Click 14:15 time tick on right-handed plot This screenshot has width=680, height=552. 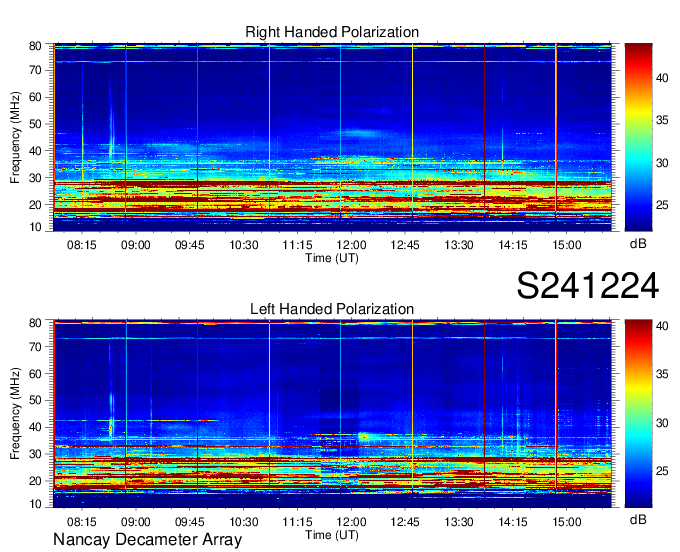point(513,245)
